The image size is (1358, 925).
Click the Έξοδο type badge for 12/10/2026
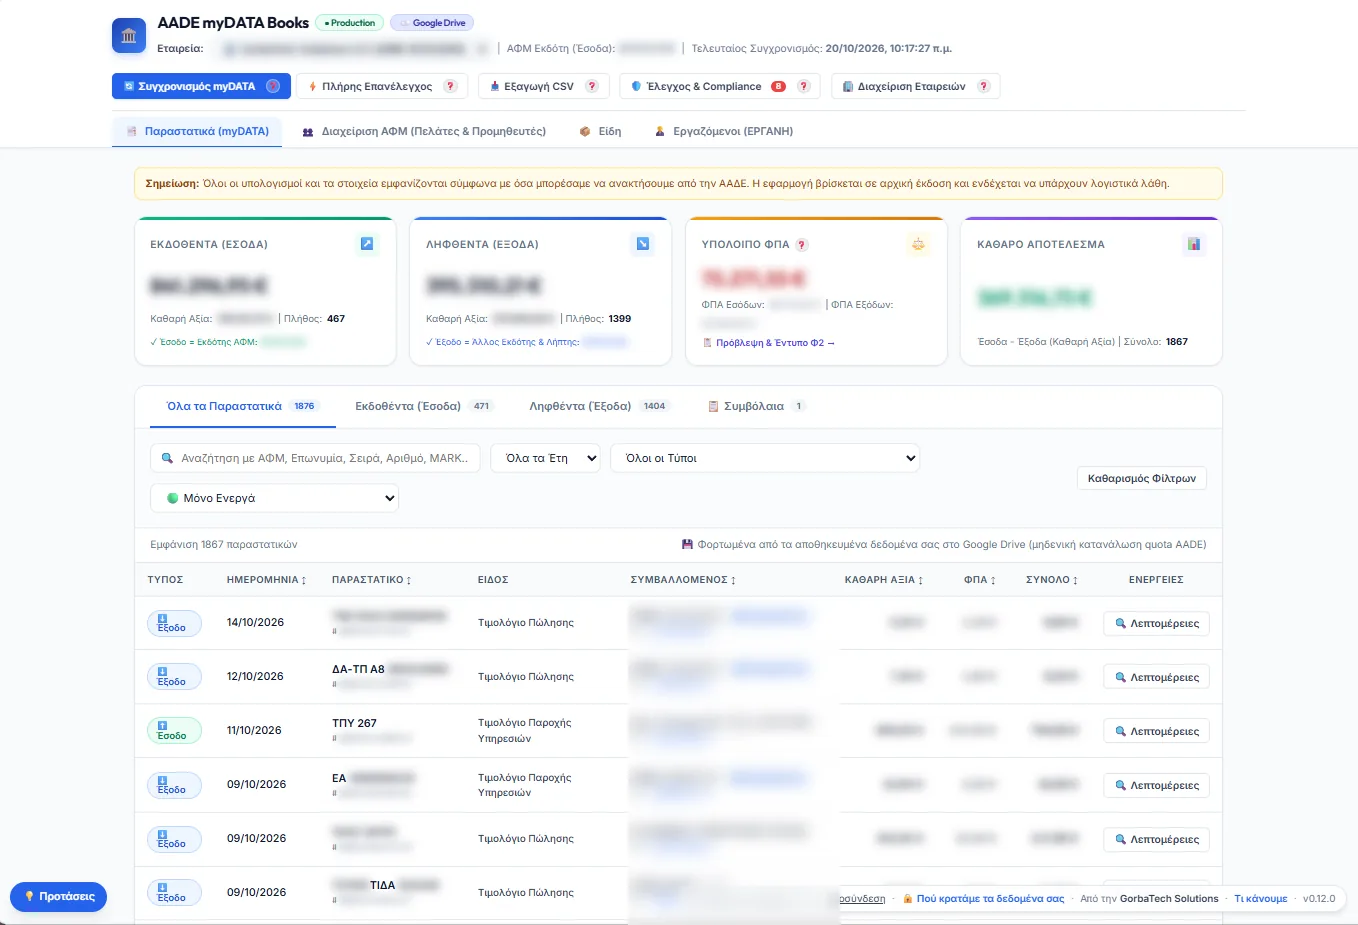point(174,677)
